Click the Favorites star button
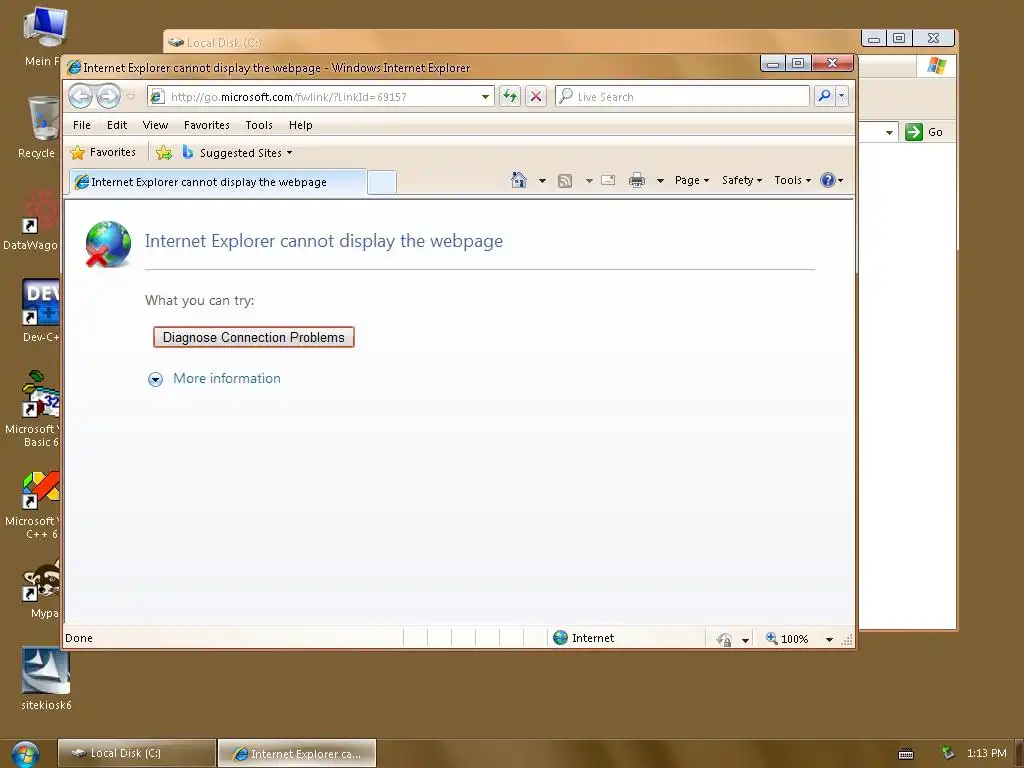 103,152
